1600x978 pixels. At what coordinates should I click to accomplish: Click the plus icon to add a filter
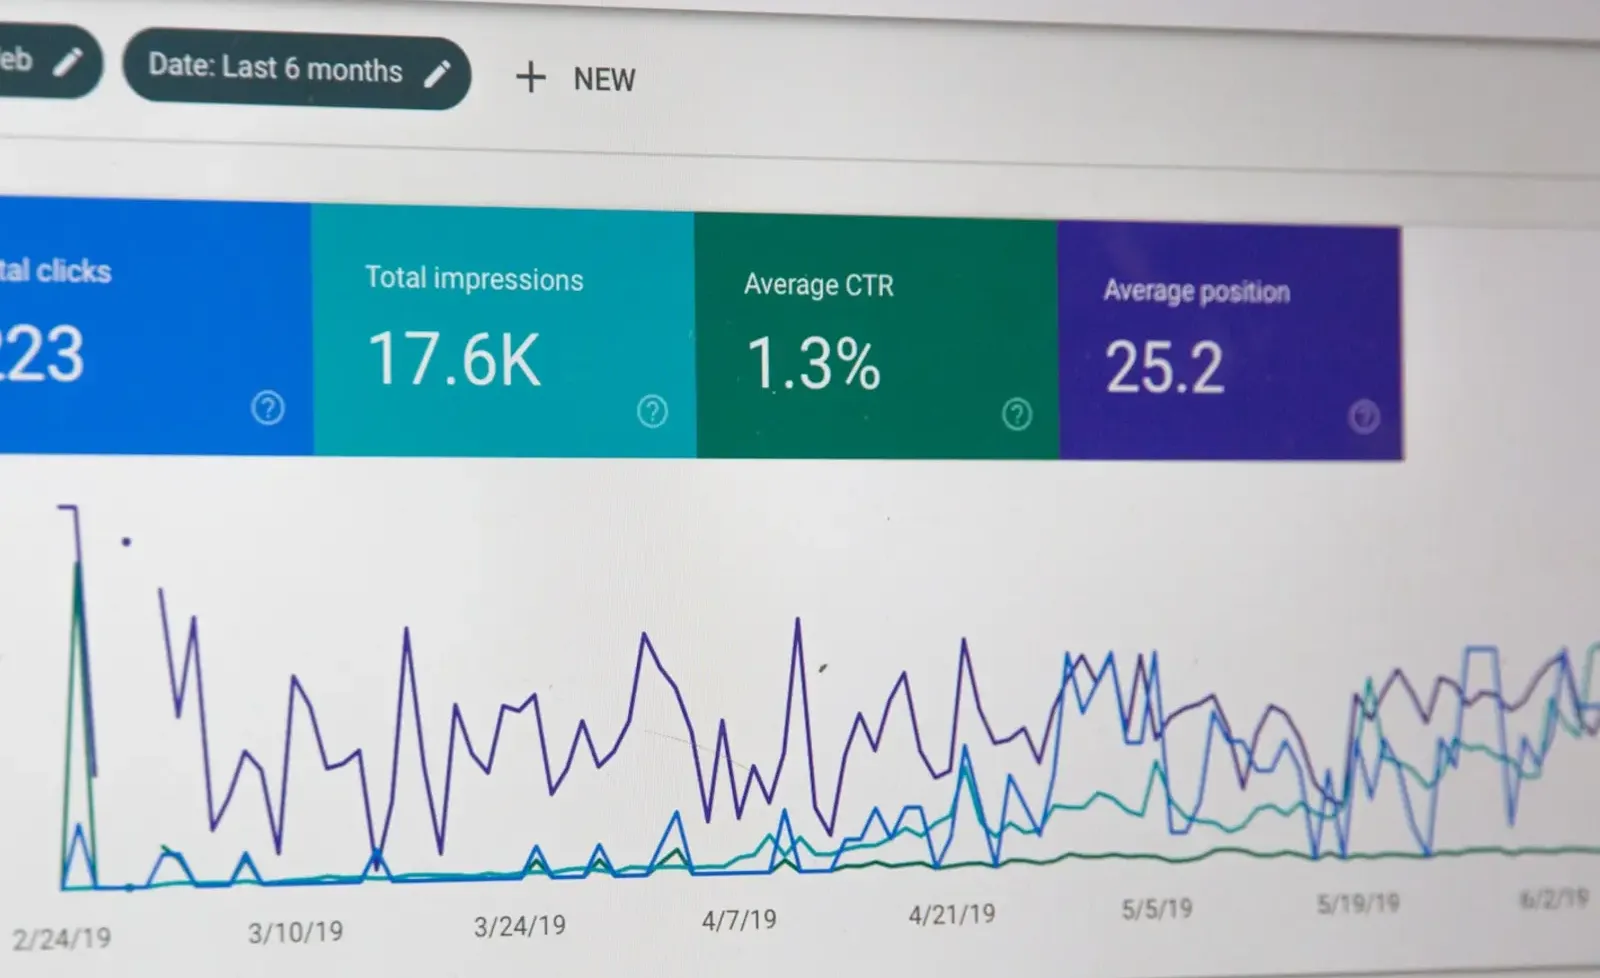click(x=530, y=77)
